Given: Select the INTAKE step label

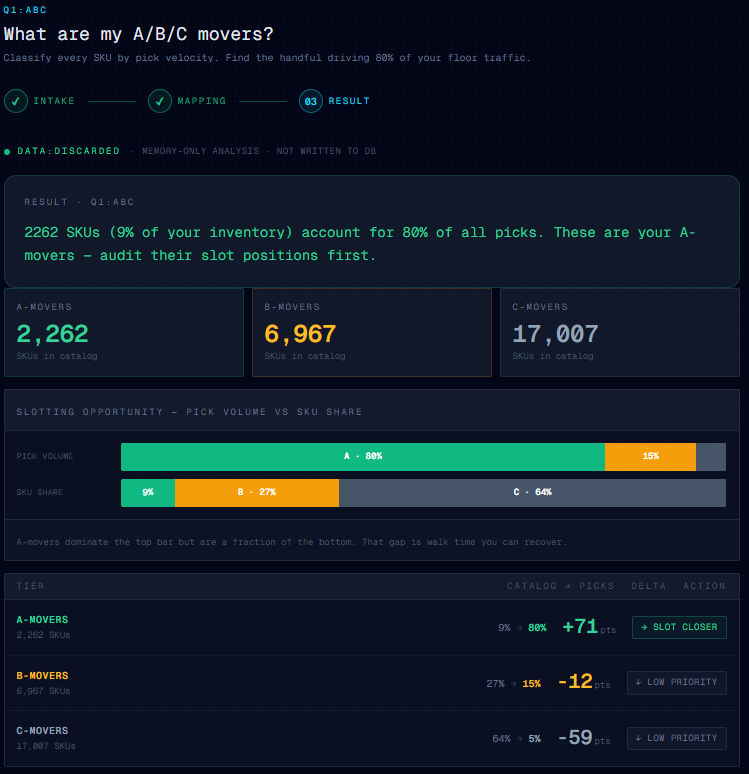Looking at the screenshot, I should pos(54,101).
